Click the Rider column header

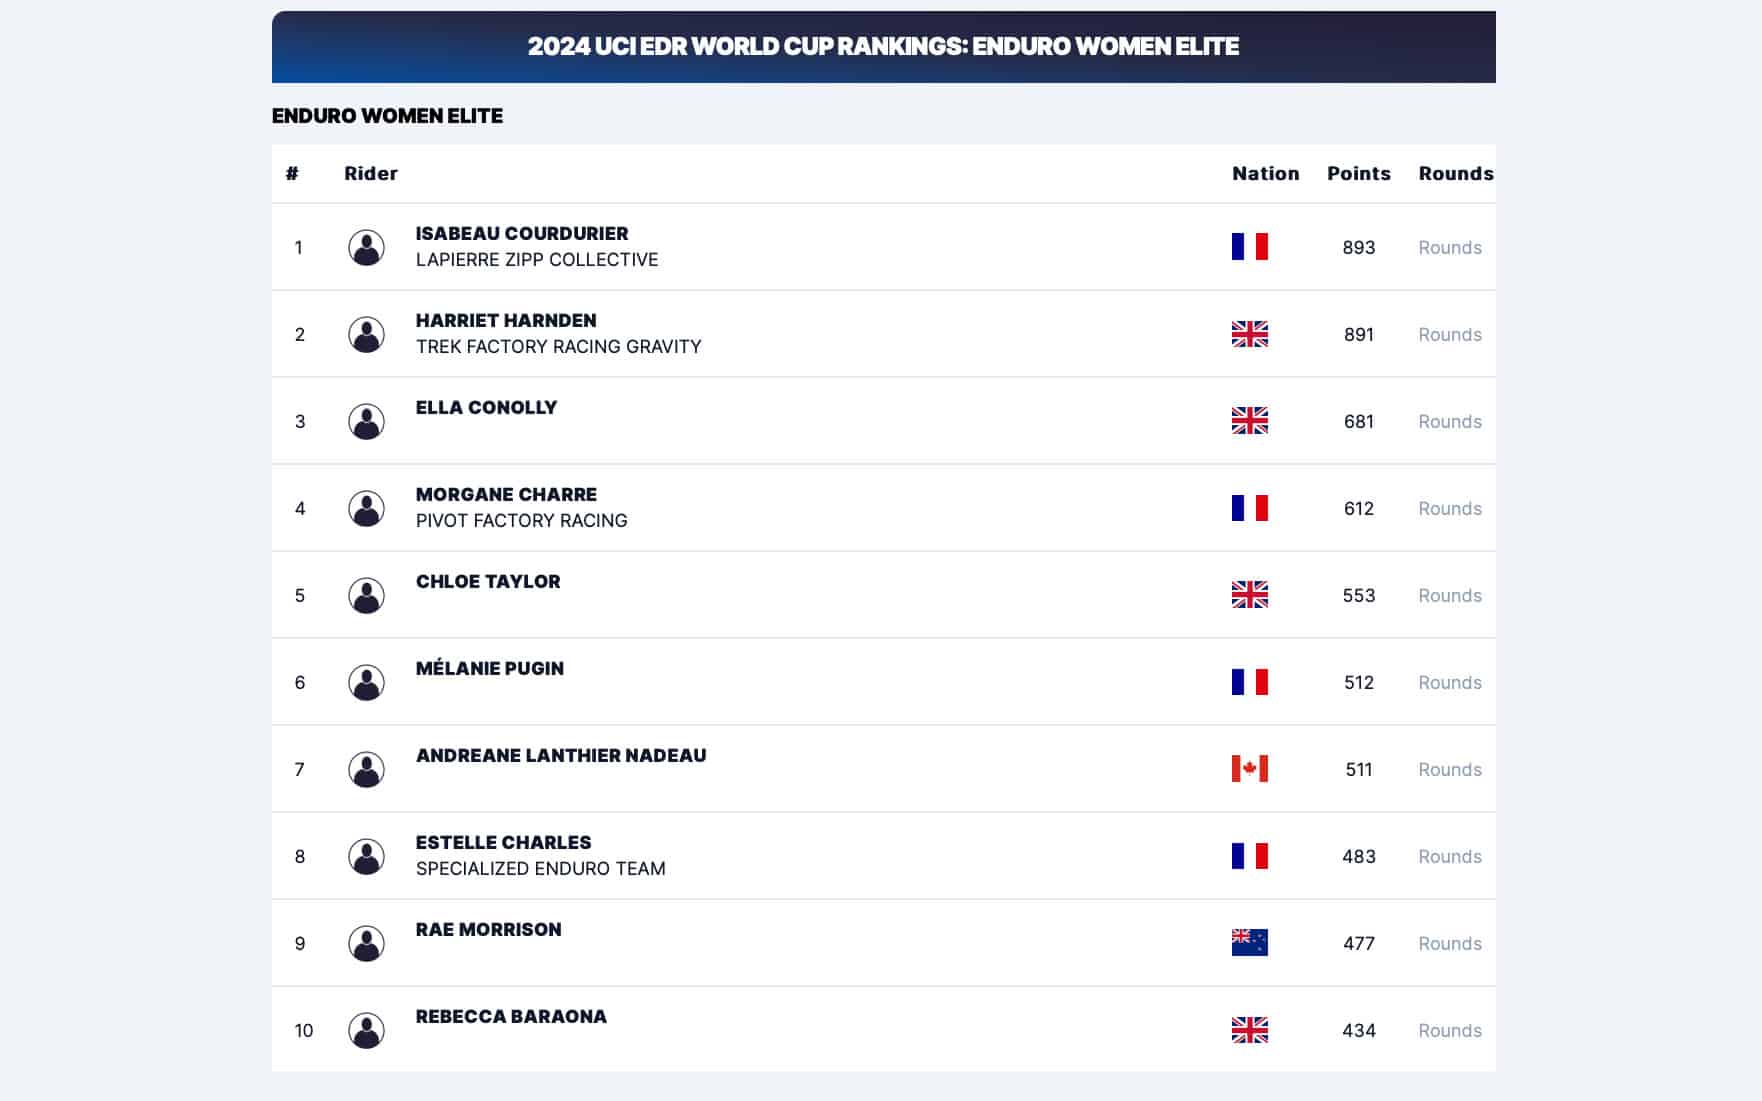point(371,173)
